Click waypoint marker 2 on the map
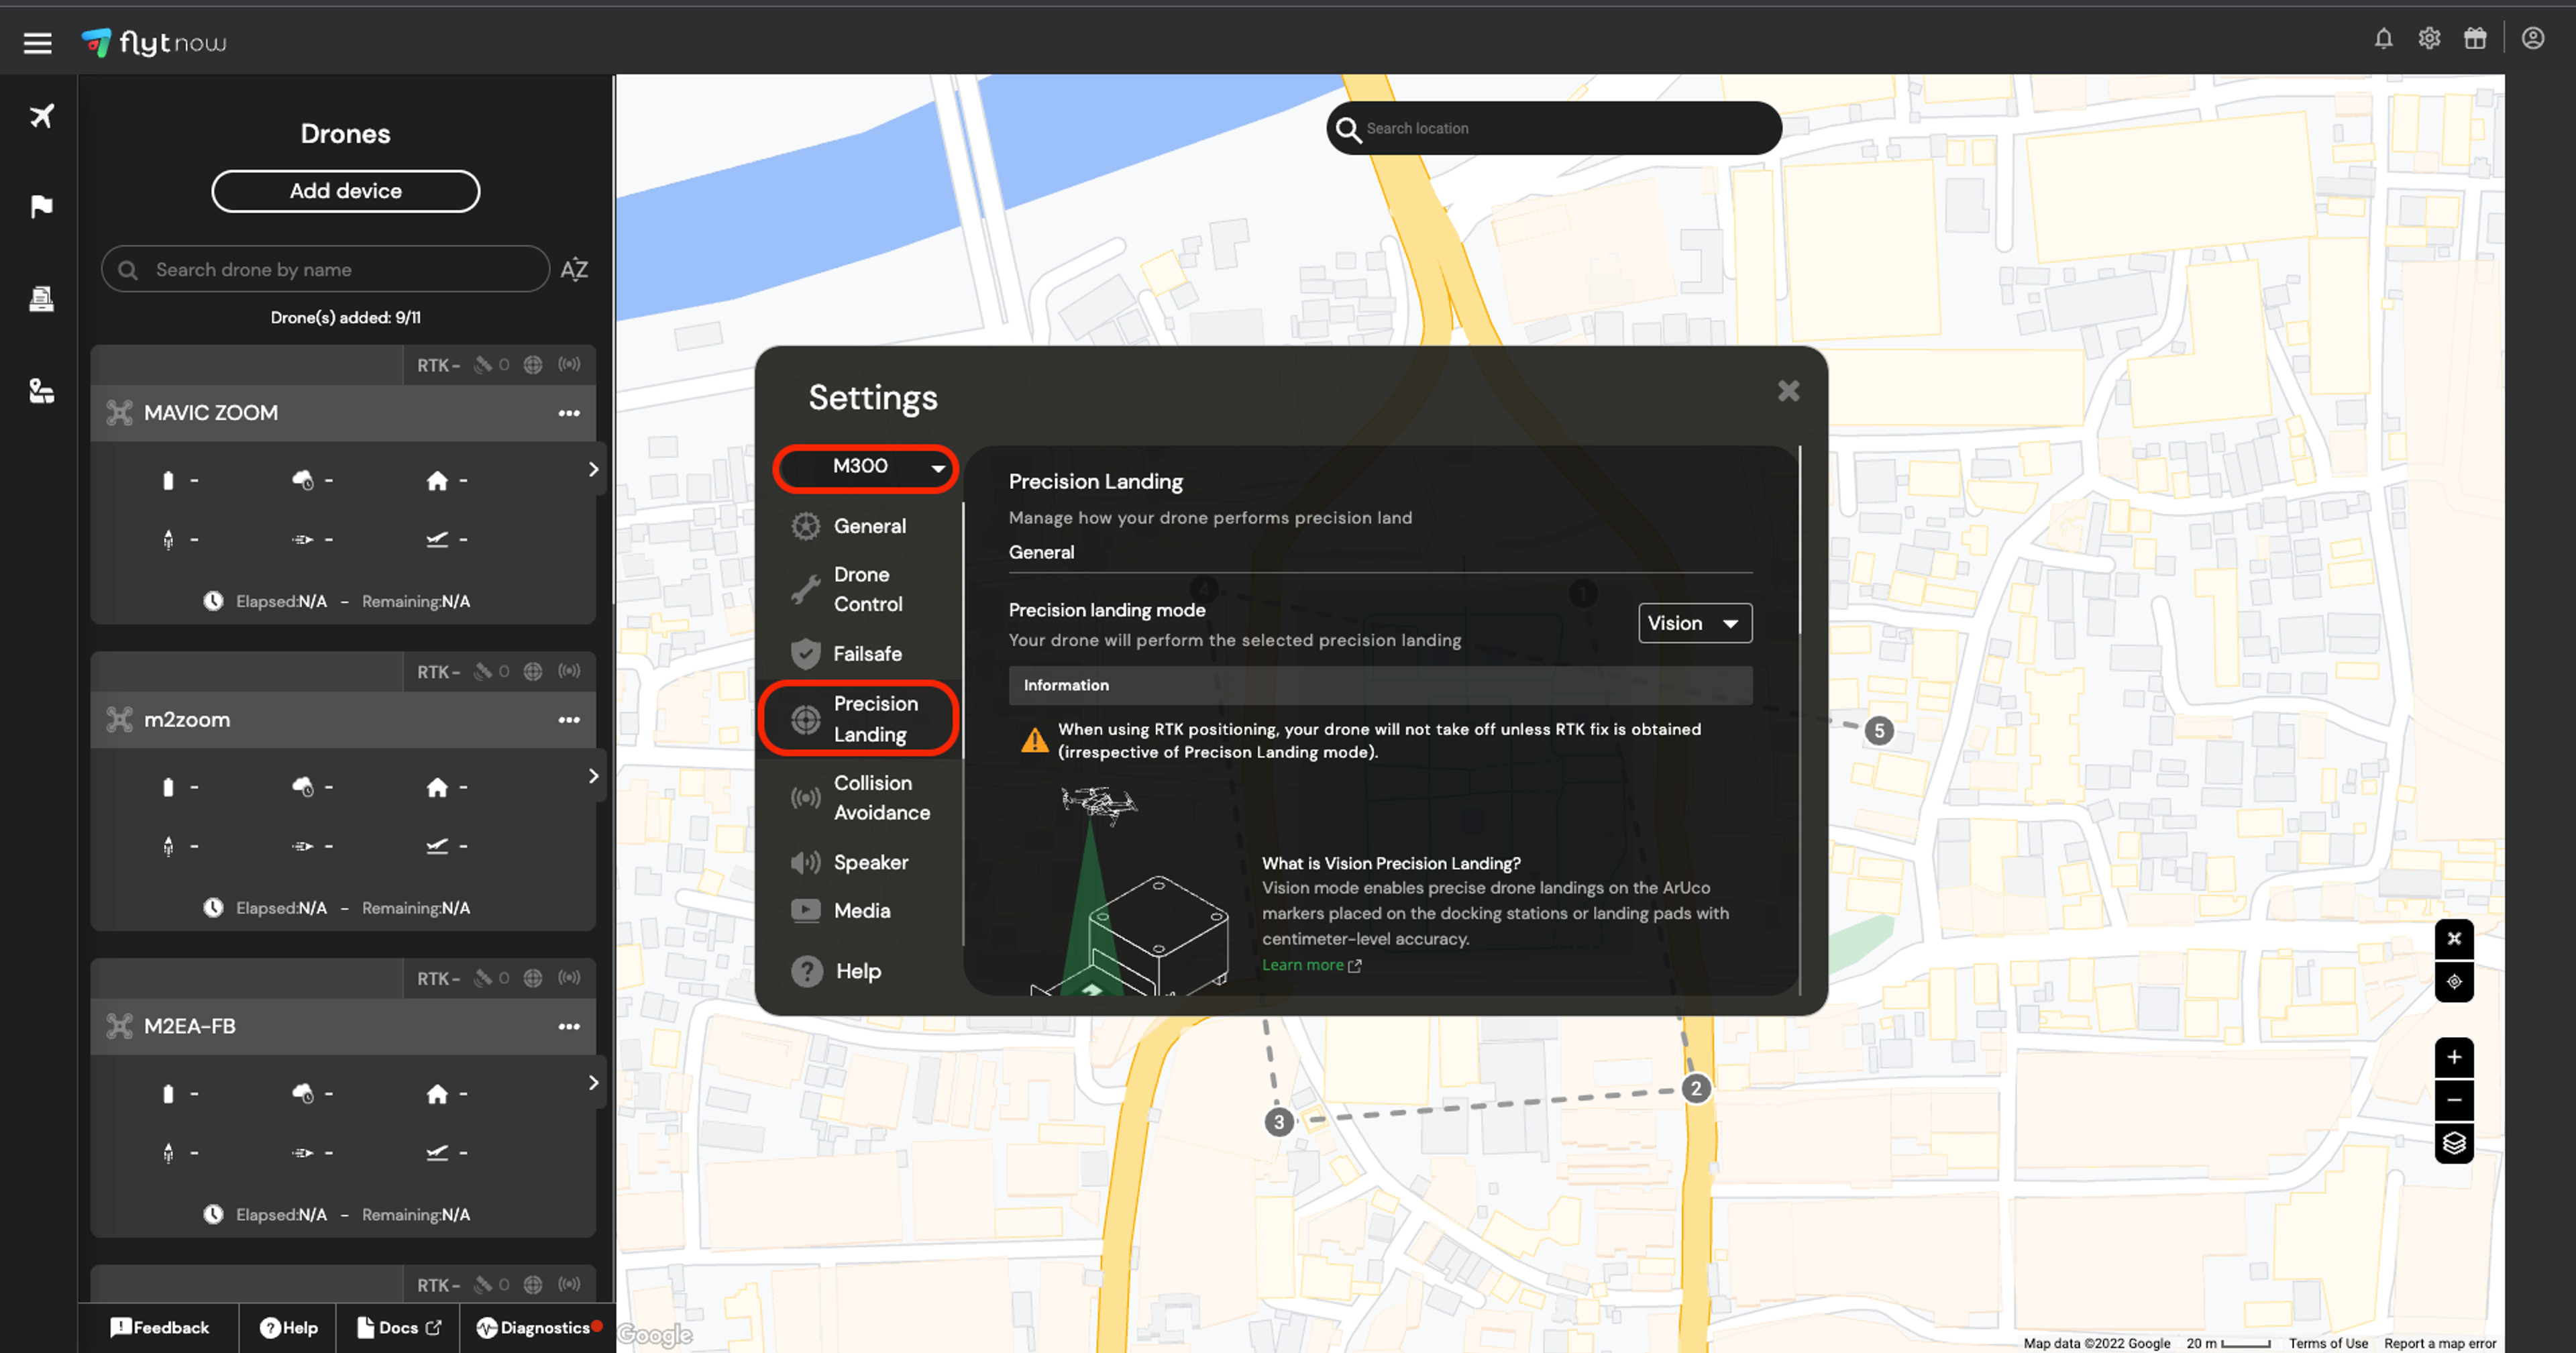The height and width of the screenshot is (1353, 2576). [1695, 1088]
